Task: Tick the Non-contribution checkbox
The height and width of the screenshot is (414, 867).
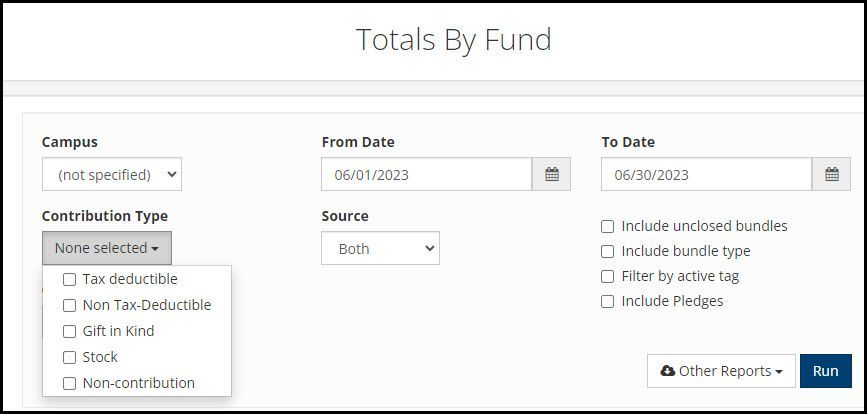Action: tap(69, 384)
